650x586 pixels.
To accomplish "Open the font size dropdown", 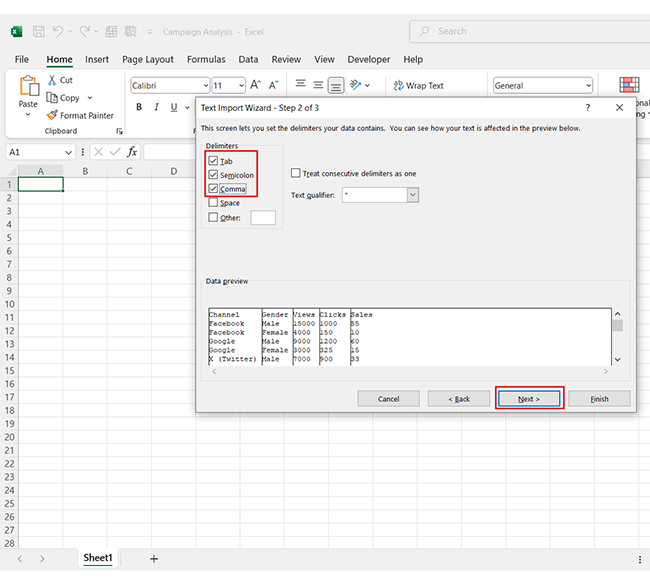I will tap(241, 86).
